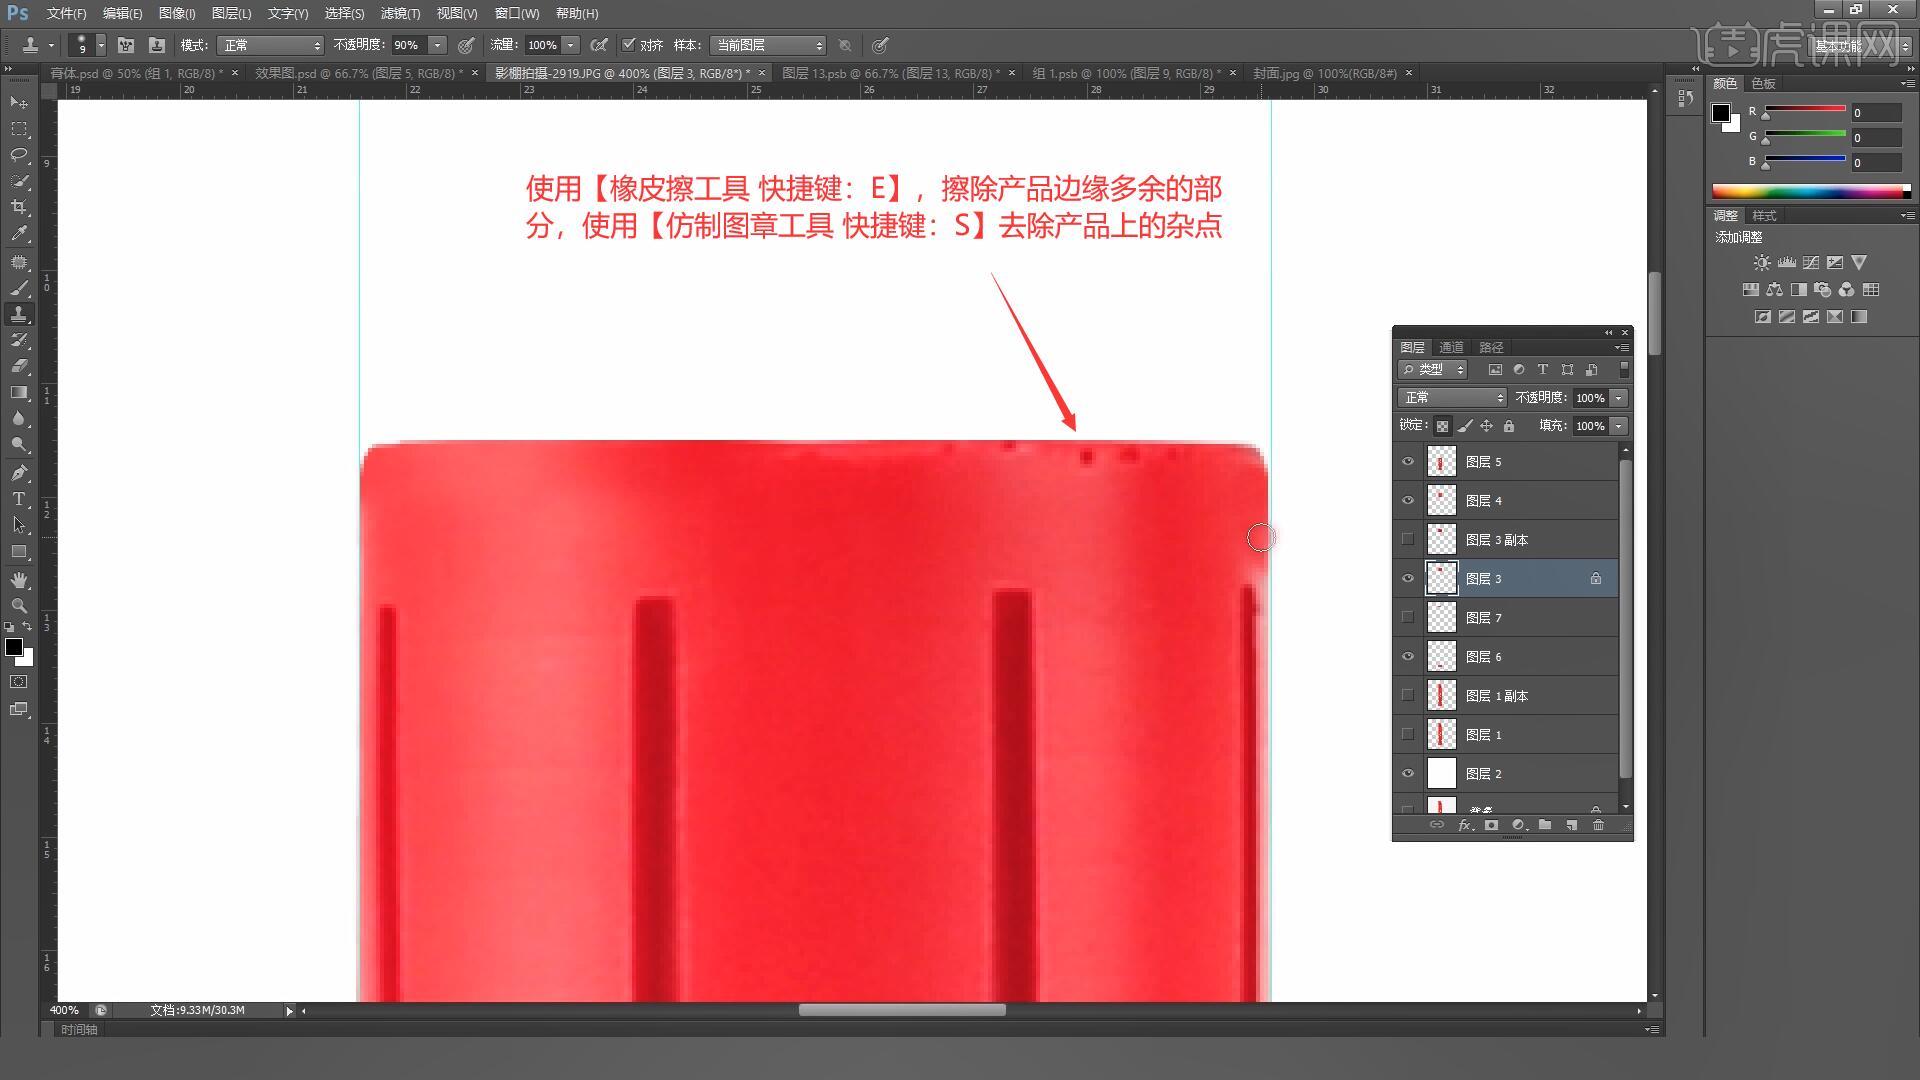The image size is (1920, 1080).
Task: Open the 类型 layer filter dropdown
Action: click(x=1433, y=369)
